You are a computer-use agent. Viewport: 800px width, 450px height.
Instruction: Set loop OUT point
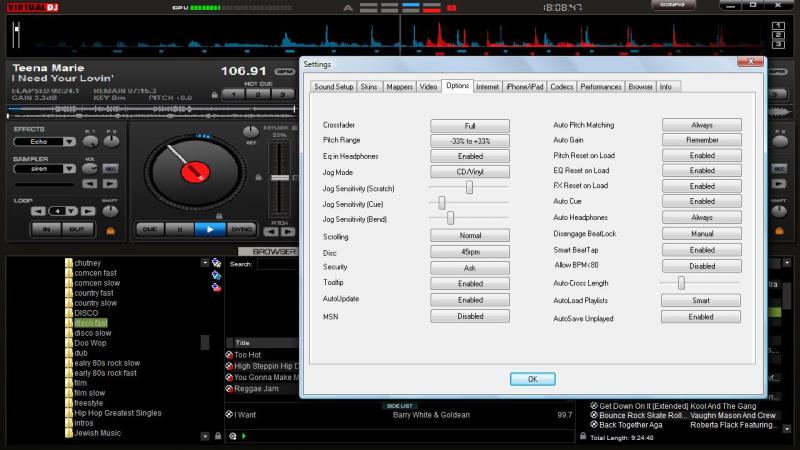tap(77, 229)
